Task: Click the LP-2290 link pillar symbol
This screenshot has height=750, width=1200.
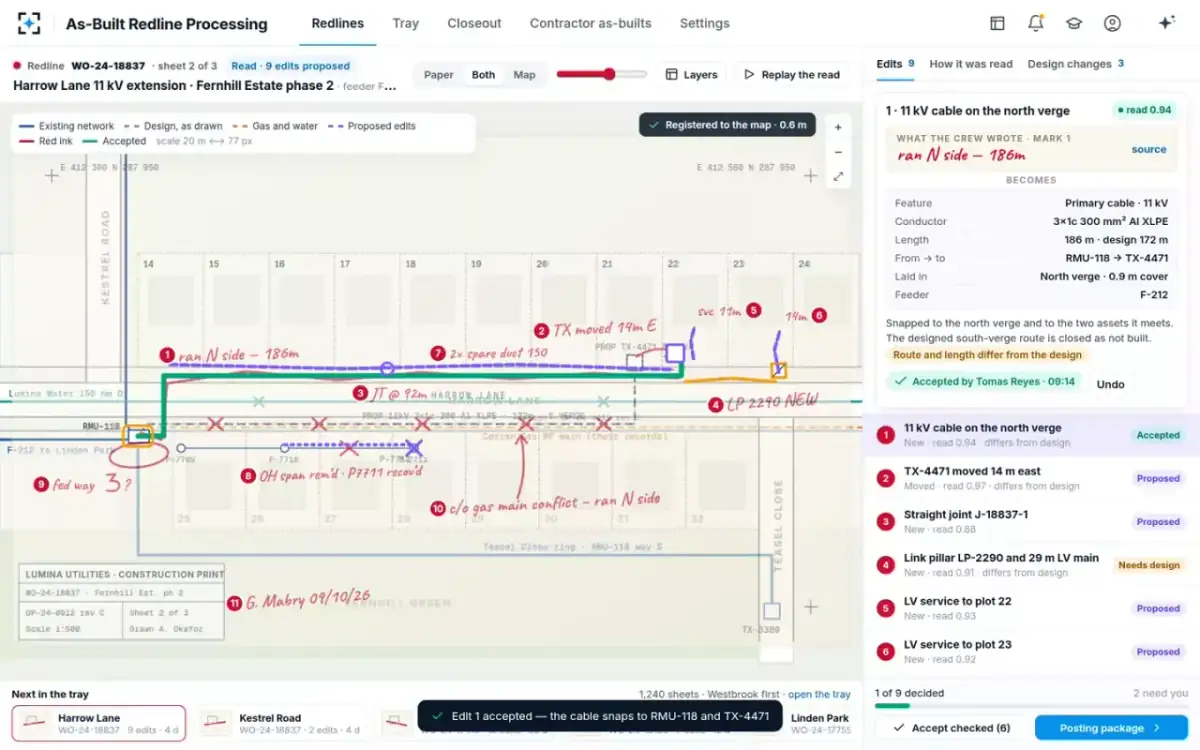Action: [x=778, y=370]
